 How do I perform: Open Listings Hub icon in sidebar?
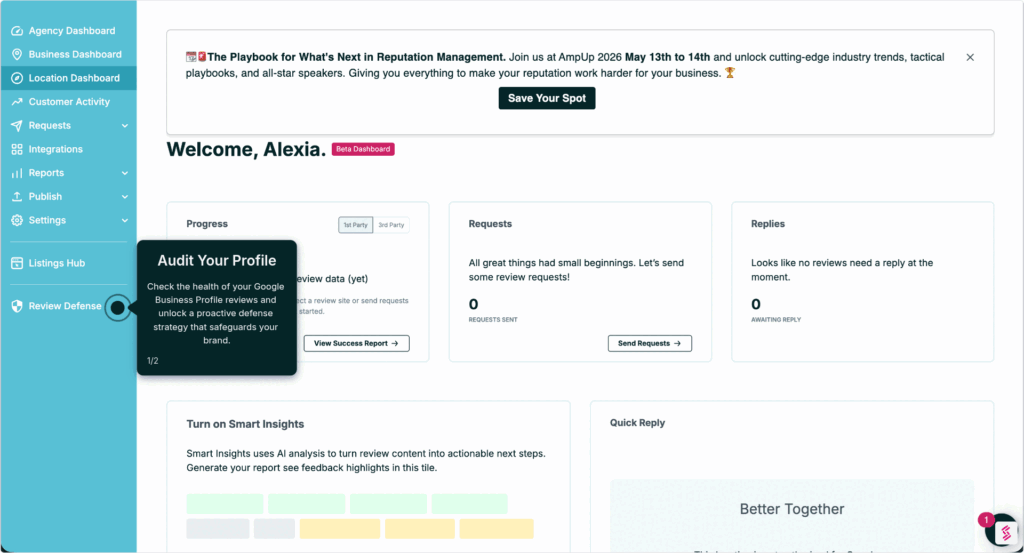(x=17, y=263)
